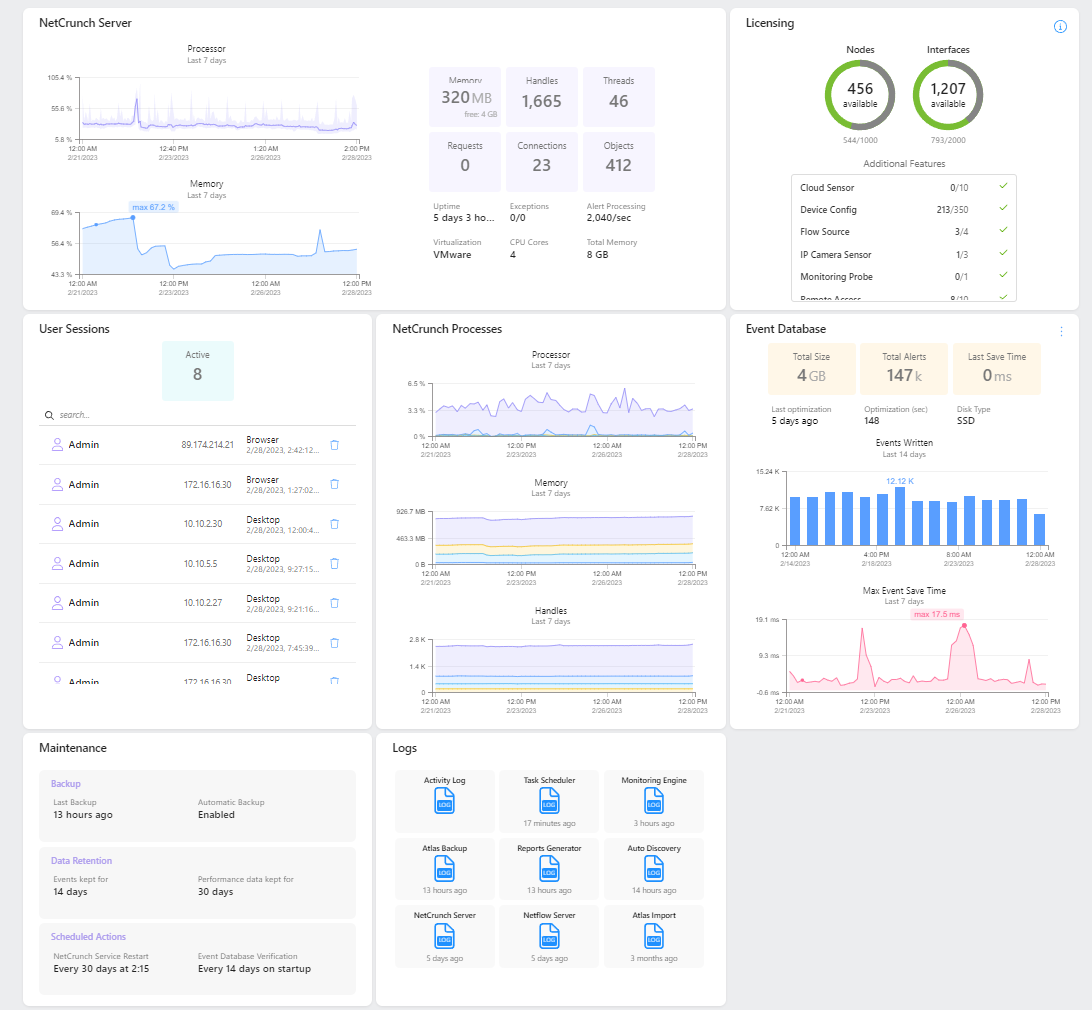Delete Browser session started 1:27:02
The height and width of the screenshot is (1011, 1092).
pyautogui.click(x=334, y=484)
